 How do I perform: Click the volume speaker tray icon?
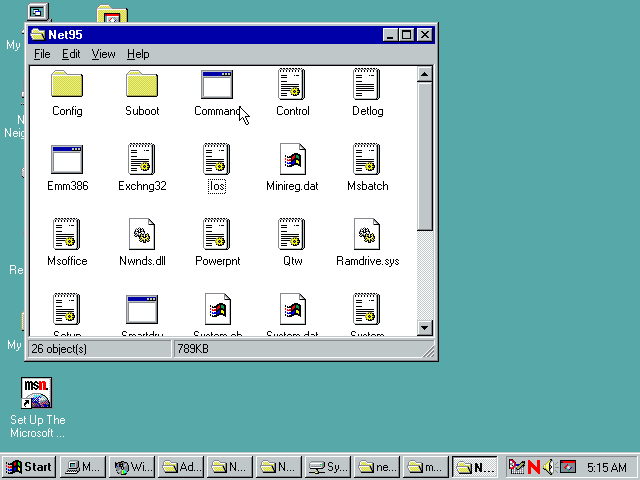click(x=548, y=467)
